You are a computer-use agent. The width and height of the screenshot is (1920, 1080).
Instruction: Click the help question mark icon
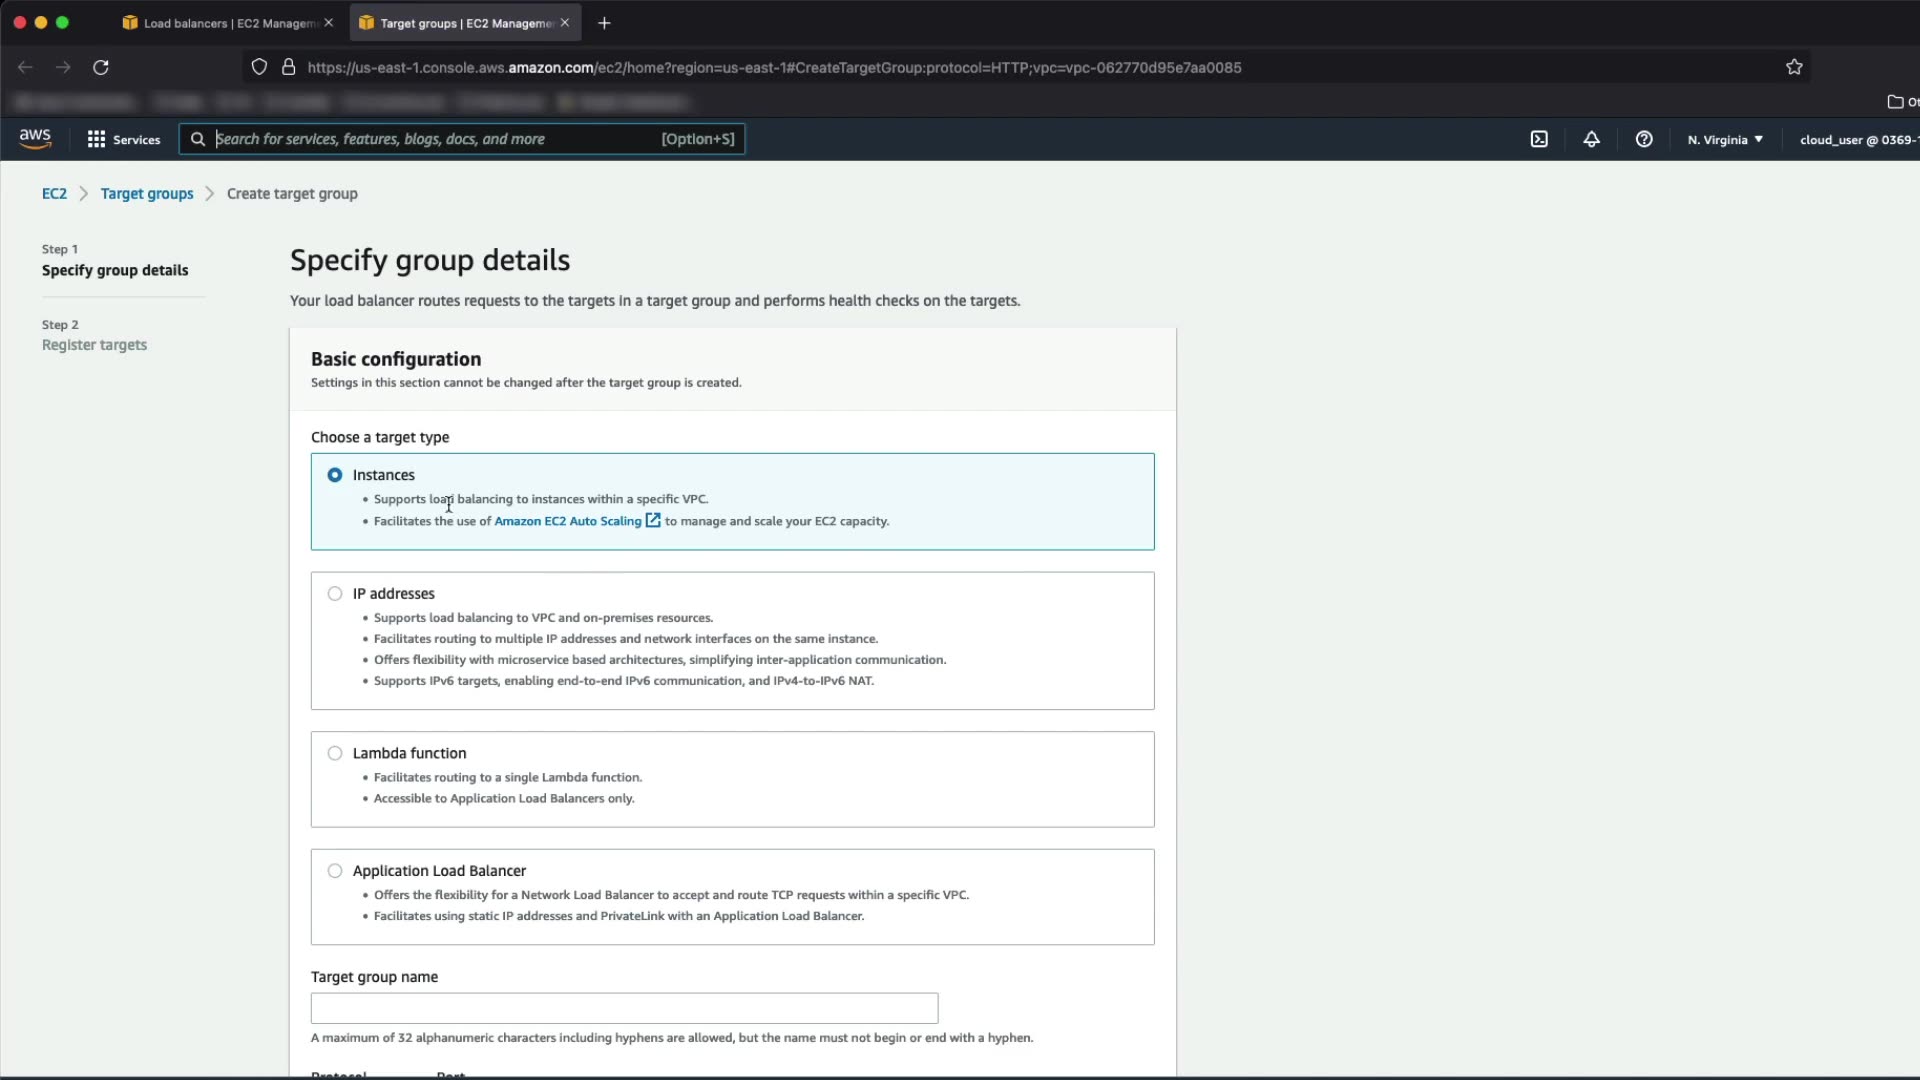coord(1644,139)
